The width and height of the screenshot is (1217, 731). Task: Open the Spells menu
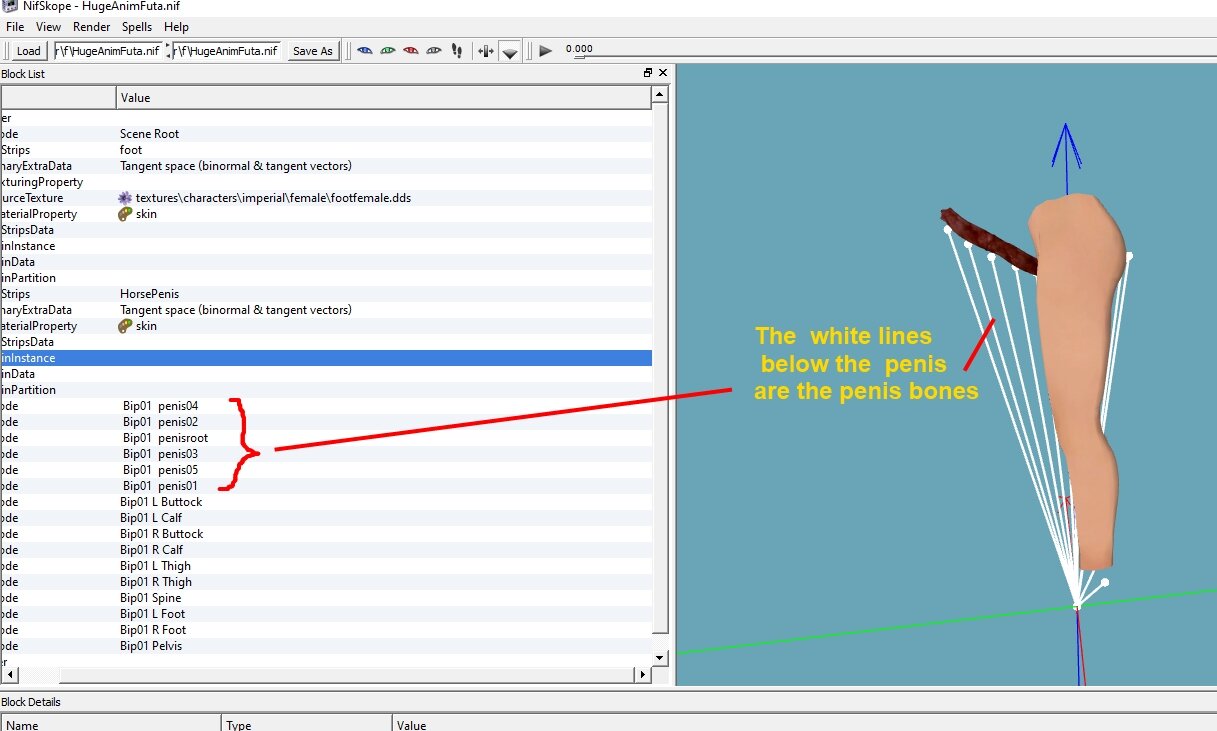(x=138, y=27)
